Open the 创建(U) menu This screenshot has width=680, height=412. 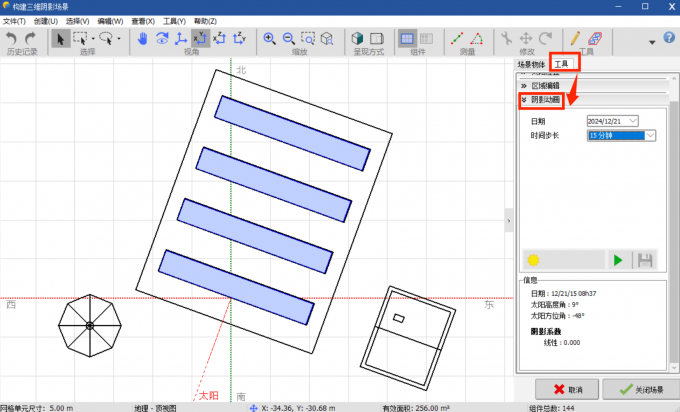click(x=46, y=21)
